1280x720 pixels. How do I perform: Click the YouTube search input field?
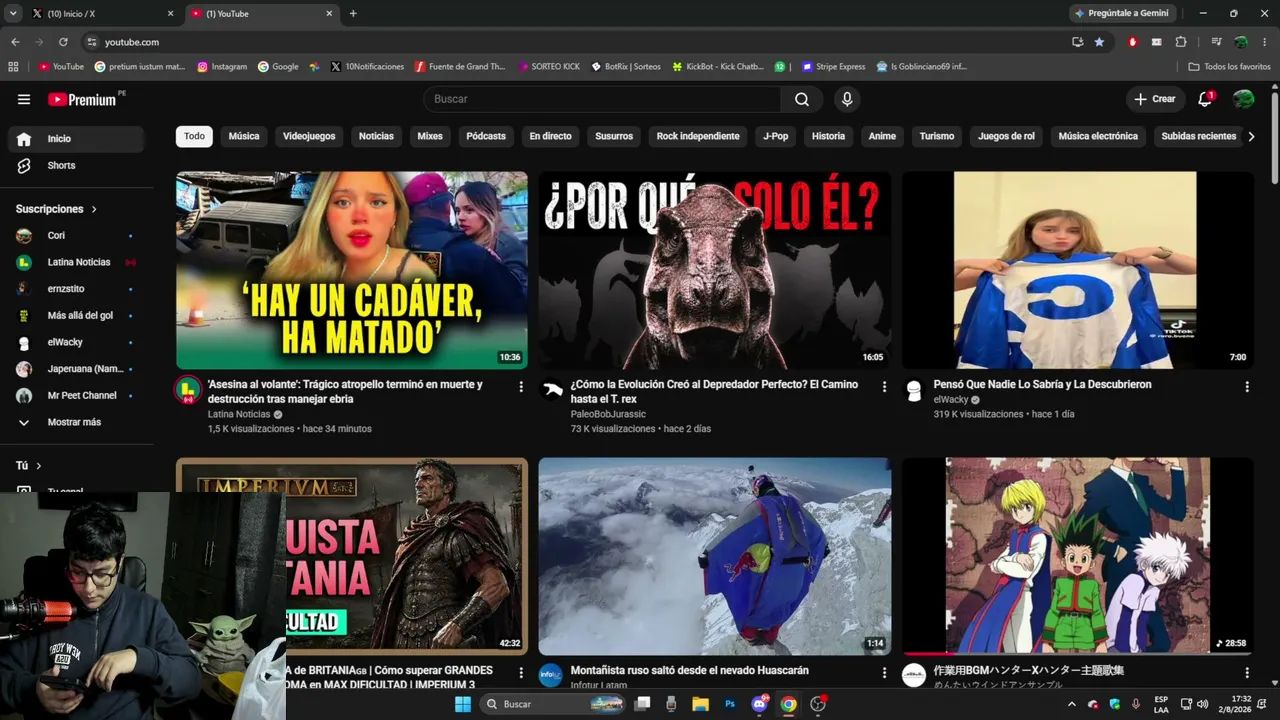[x=602, y=99]
